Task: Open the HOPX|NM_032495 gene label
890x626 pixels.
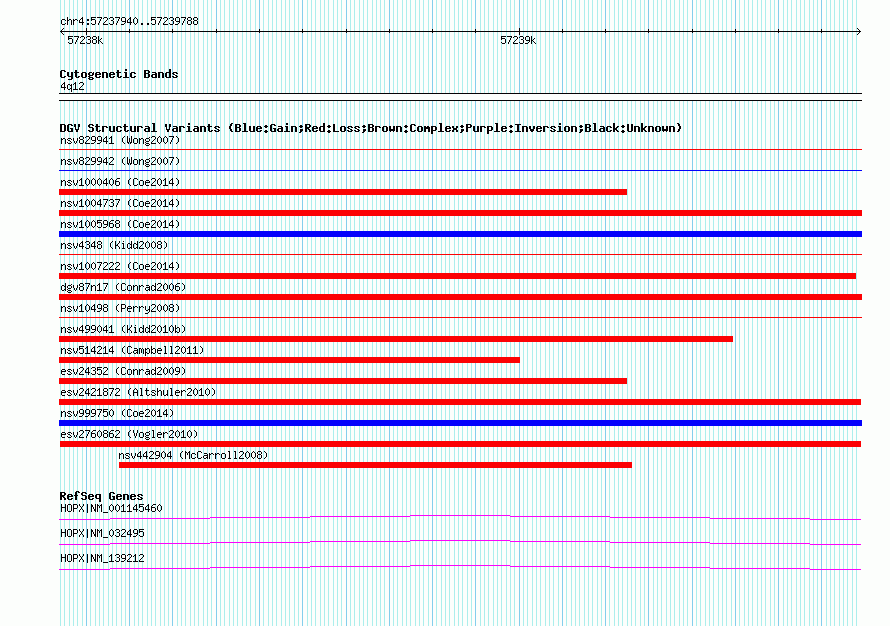Action: 102,533
